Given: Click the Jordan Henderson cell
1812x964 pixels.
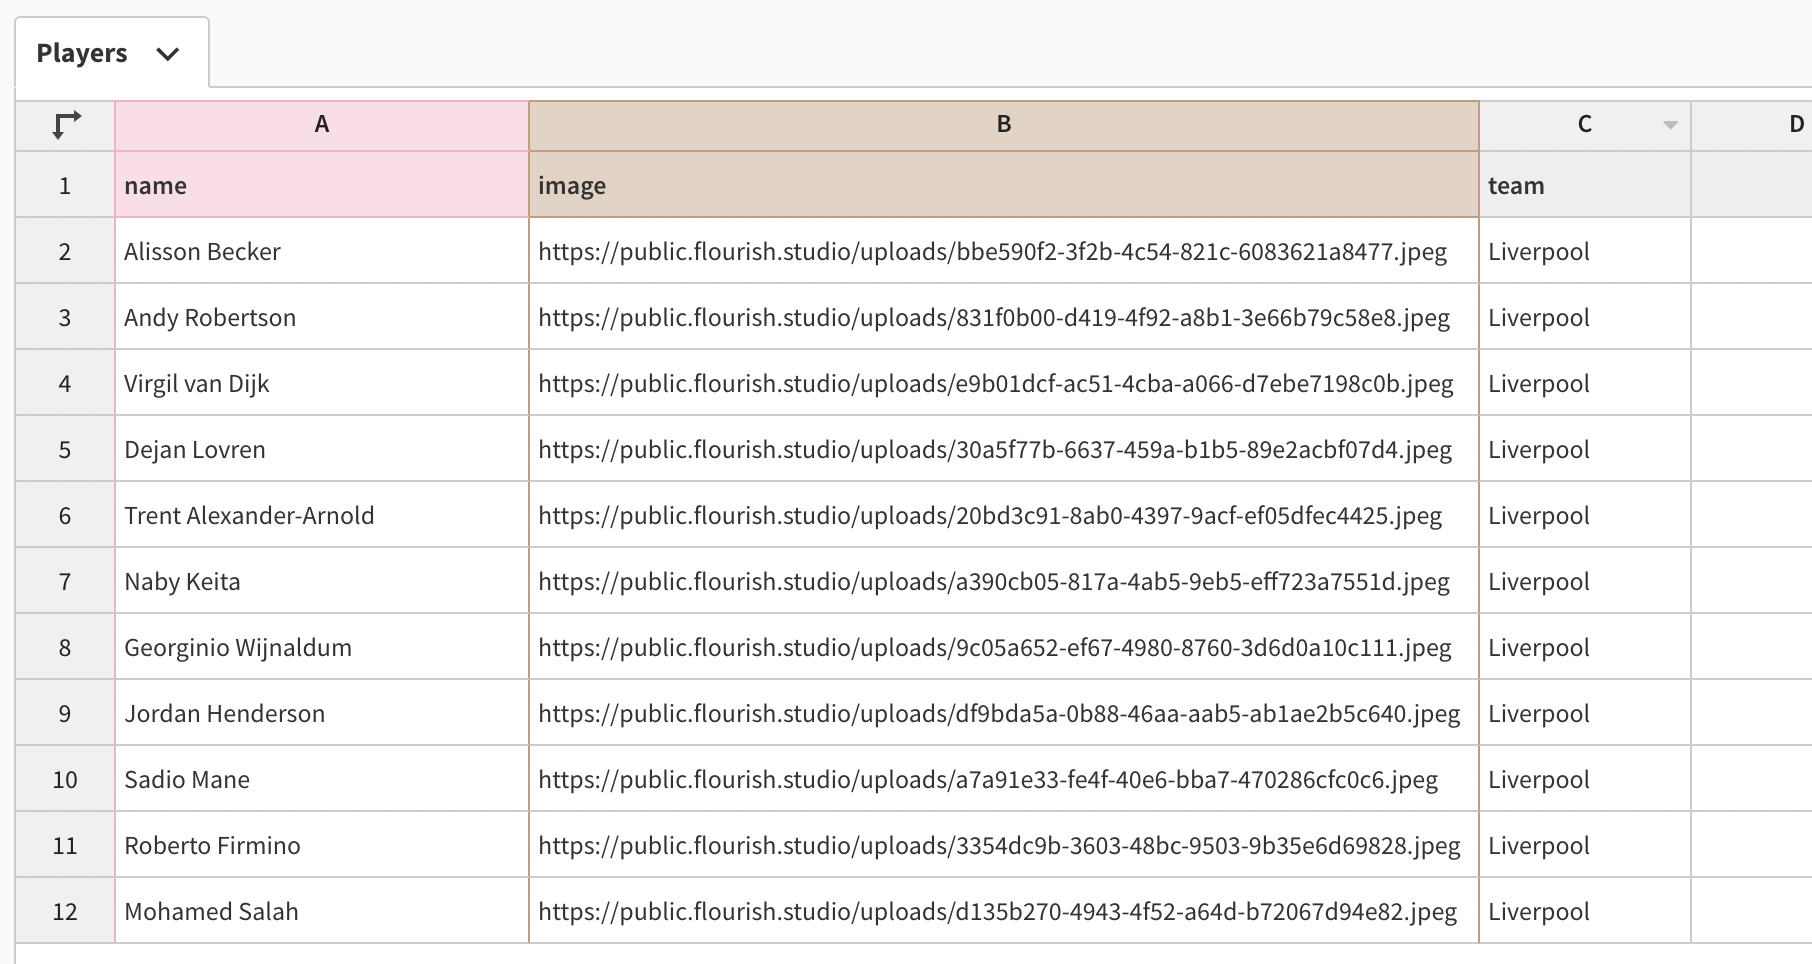Looking at the screenshot, I should [x=322, y=713].
